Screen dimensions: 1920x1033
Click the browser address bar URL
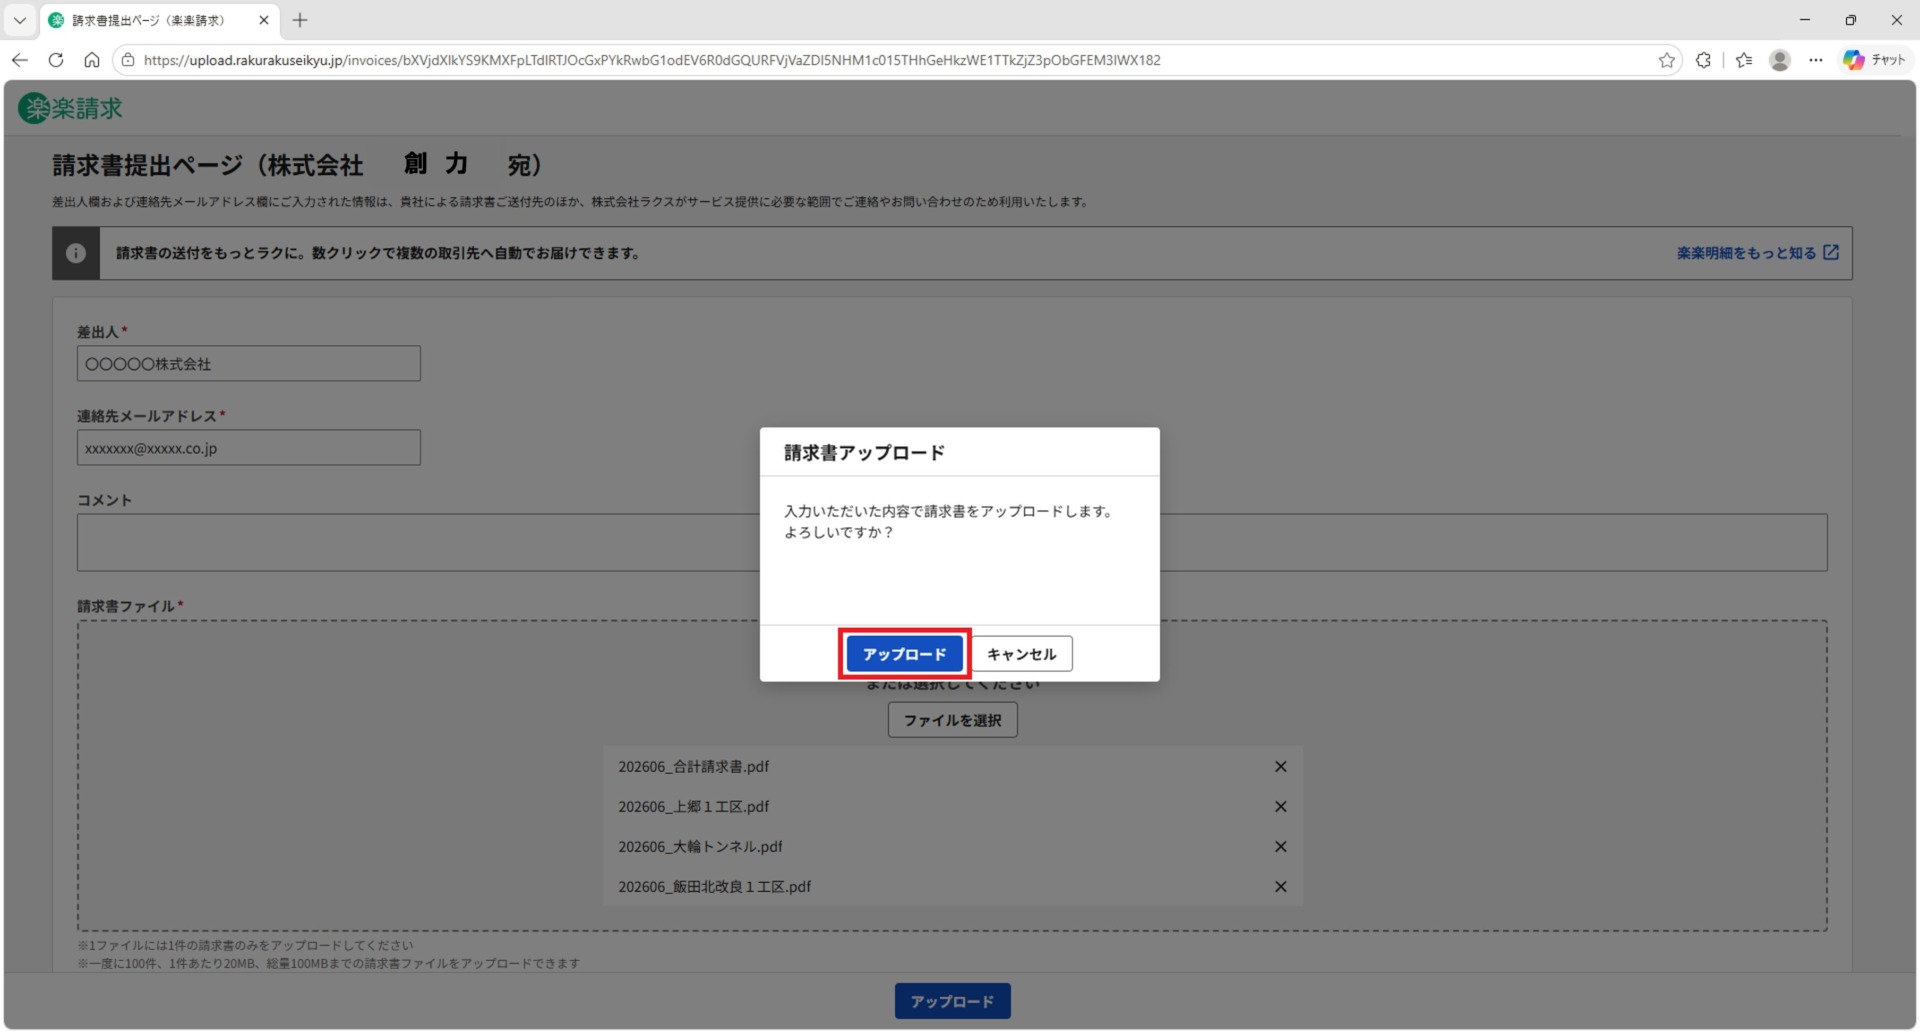click(x=652, y=60)
